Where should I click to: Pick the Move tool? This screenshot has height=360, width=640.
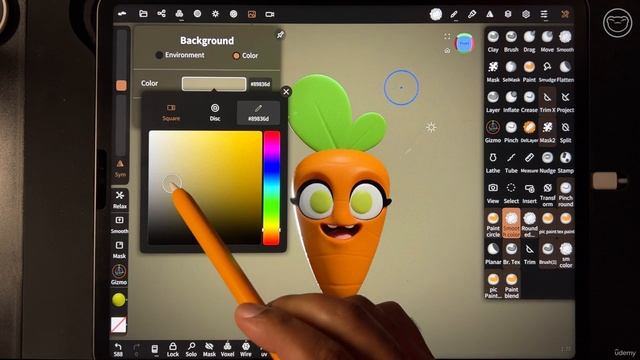pyautogui.click(x=547, y=42)
